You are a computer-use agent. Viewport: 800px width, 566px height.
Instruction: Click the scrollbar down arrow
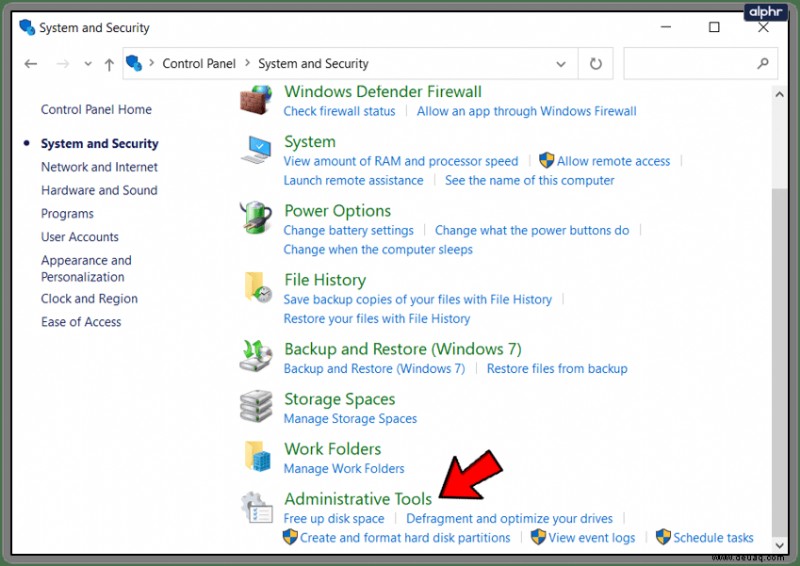pos(779,546)
